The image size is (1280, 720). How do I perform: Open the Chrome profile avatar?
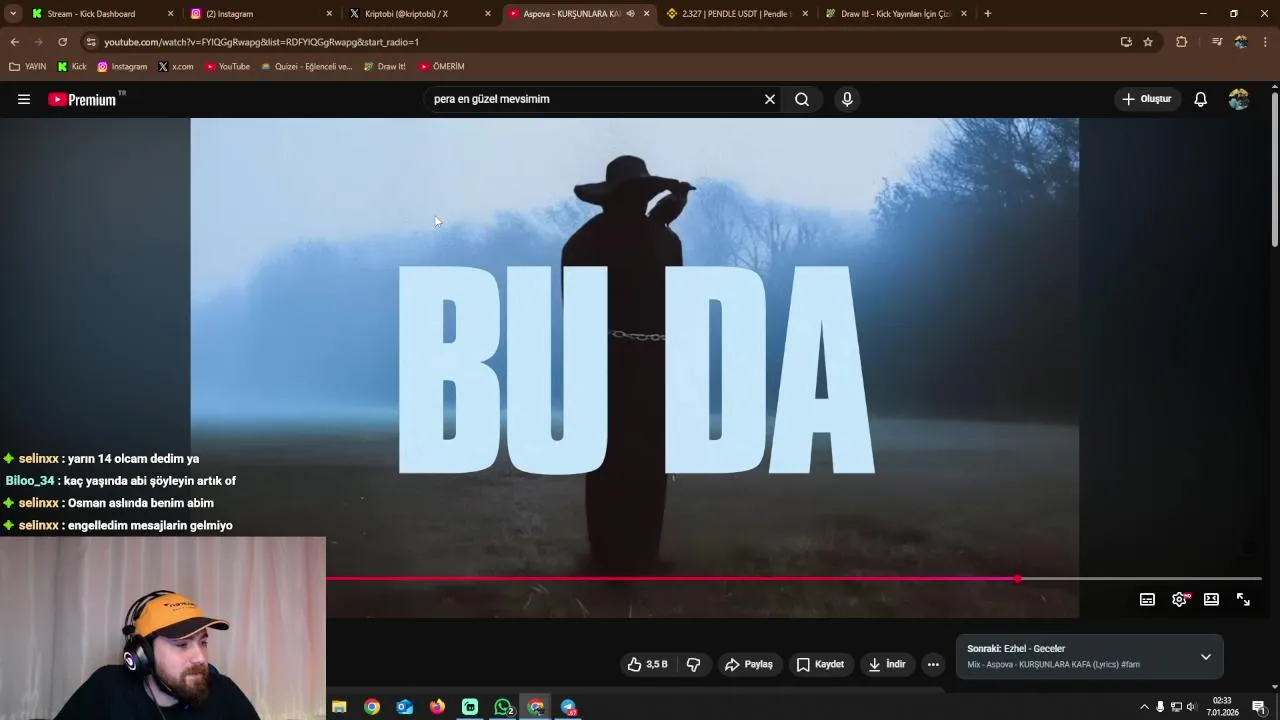(x=1241, y=42)
